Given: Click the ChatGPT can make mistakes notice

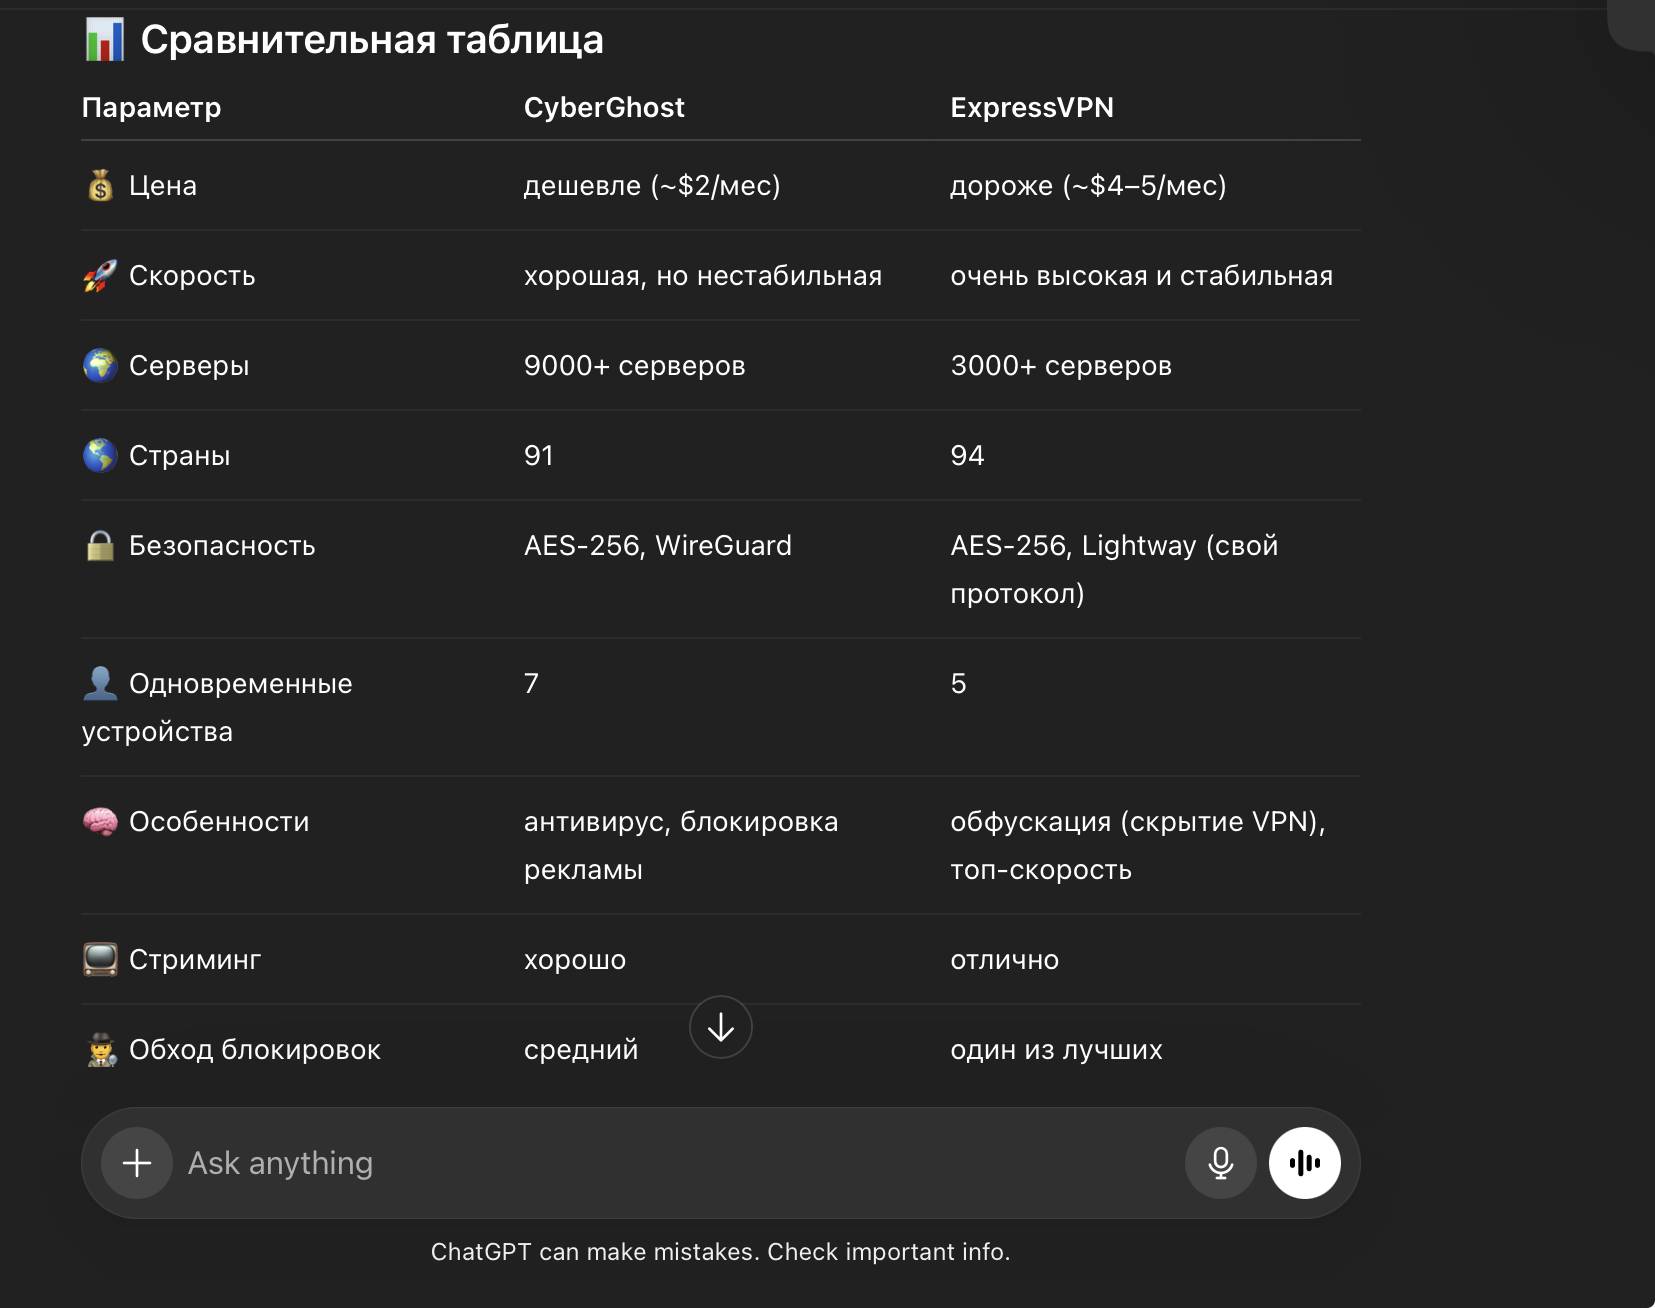Looking at the screenshot, I should click(x=720, y=1252).
